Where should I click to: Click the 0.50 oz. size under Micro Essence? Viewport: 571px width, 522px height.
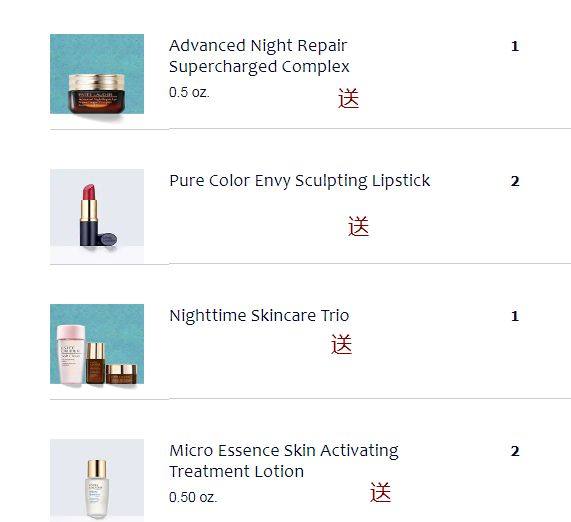point(193,497)
